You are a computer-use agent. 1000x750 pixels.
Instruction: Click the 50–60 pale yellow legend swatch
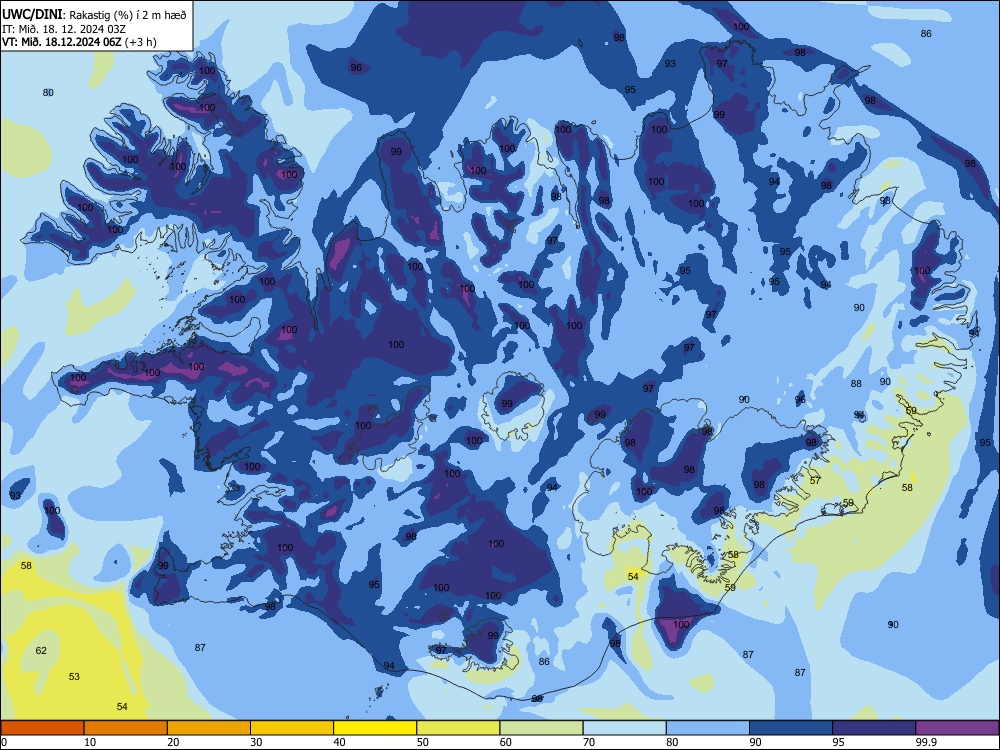coord(458,728)
